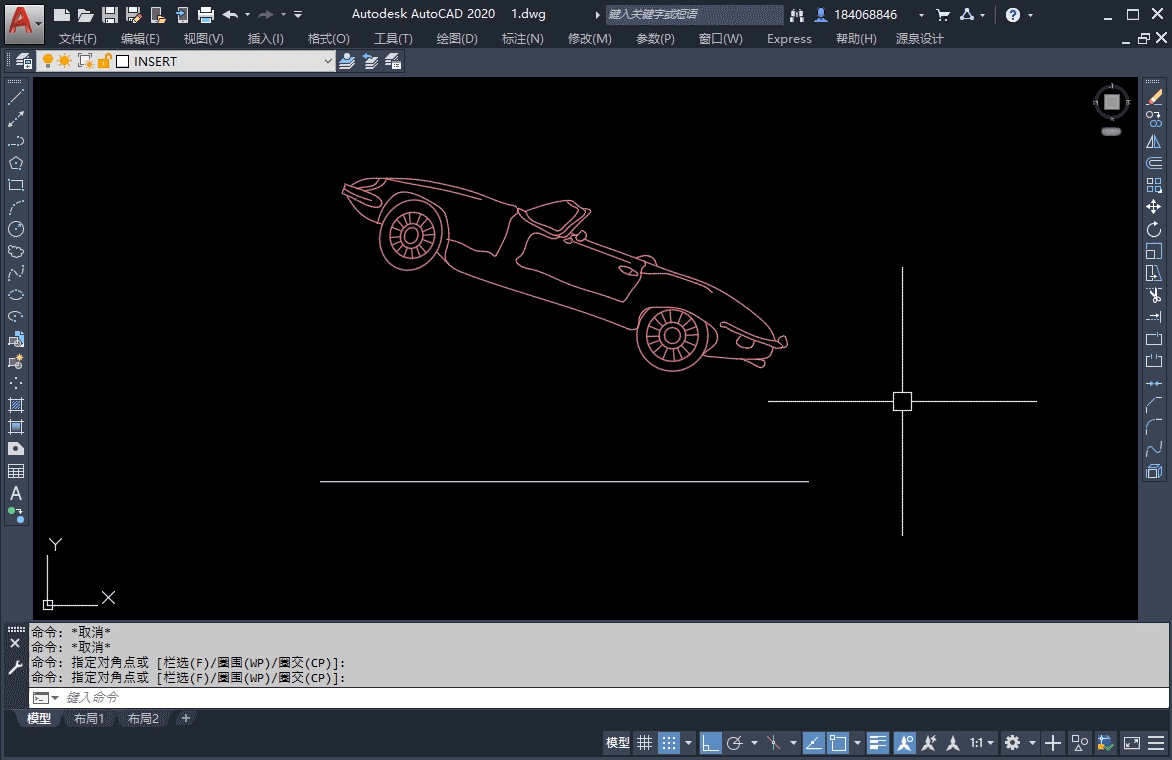This screenshot has width=1172, height=760.
Task: Click the Erase tool in modify toolbar
Action: [1154, 97]
